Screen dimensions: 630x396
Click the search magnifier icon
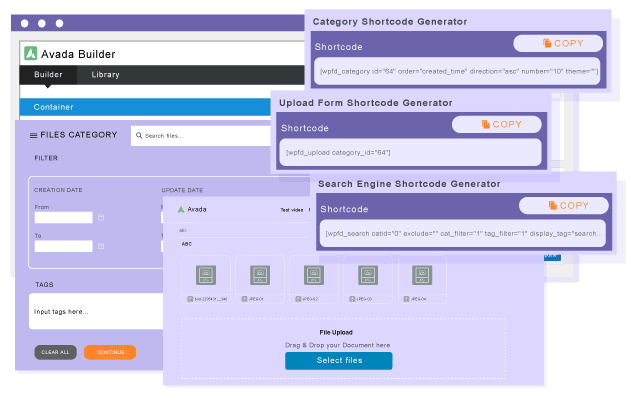(x=139, y=135)
